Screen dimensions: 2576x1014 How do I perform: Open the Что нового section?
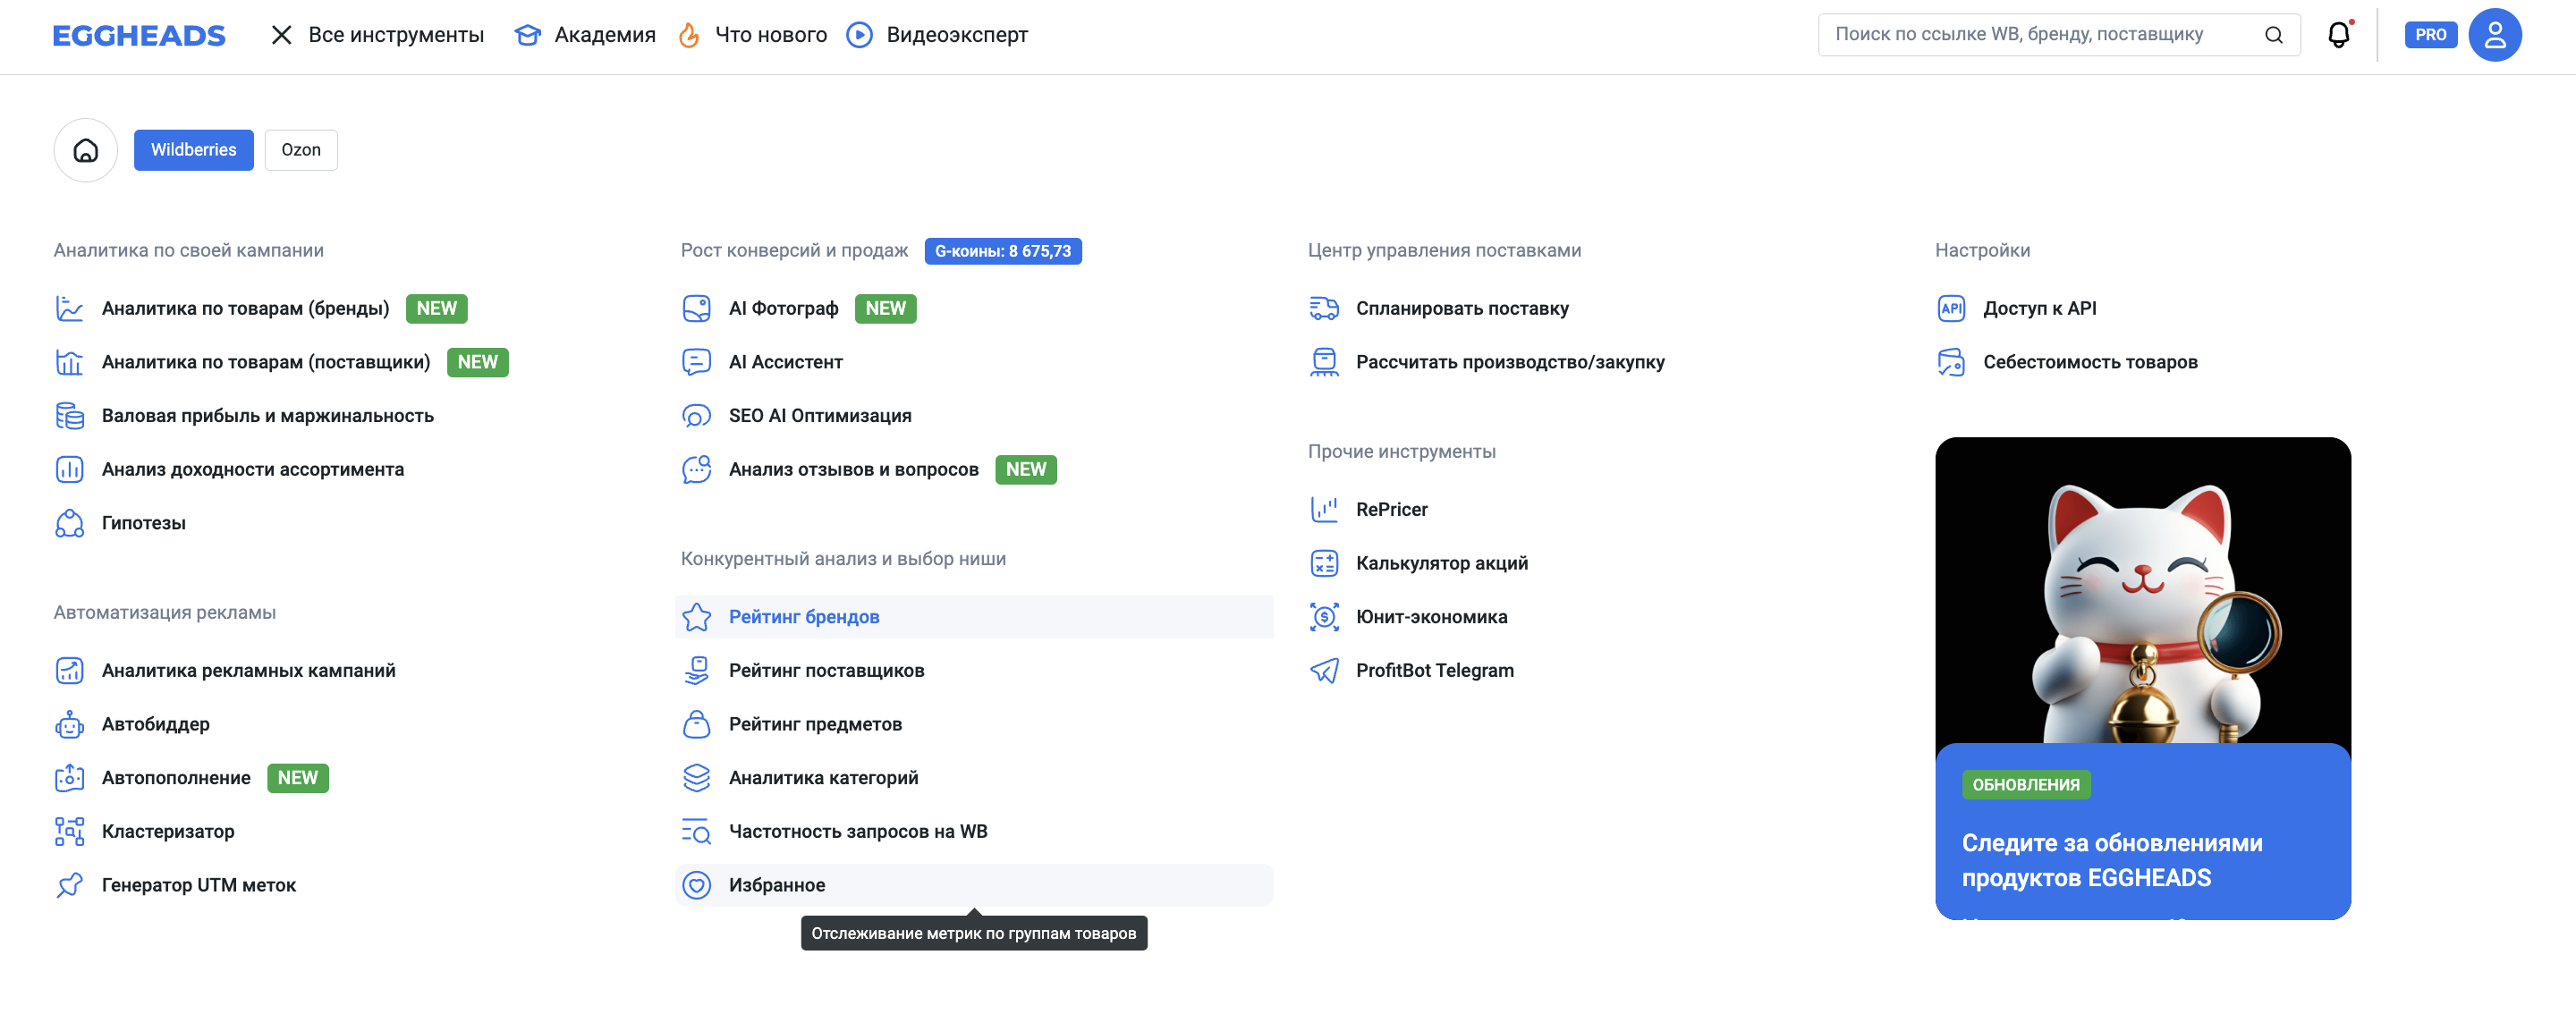click(x=752, y=35)
